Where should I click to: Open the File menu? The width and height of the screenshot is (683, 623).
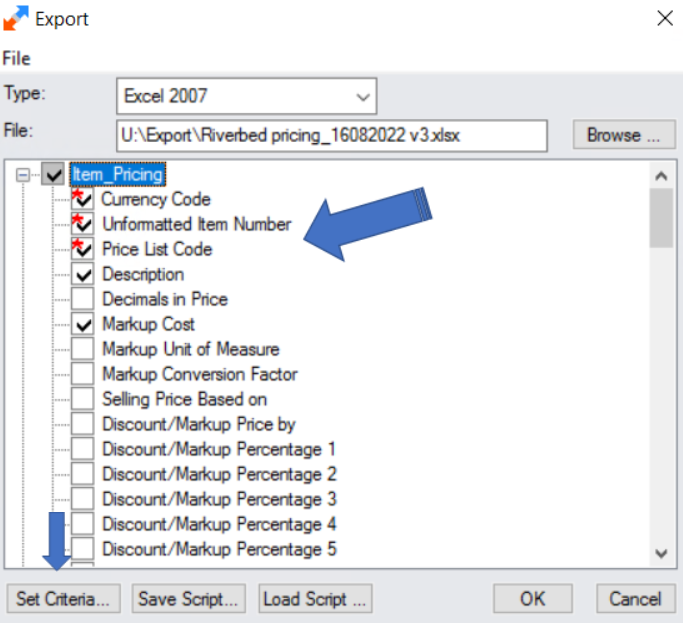(16, 59)
